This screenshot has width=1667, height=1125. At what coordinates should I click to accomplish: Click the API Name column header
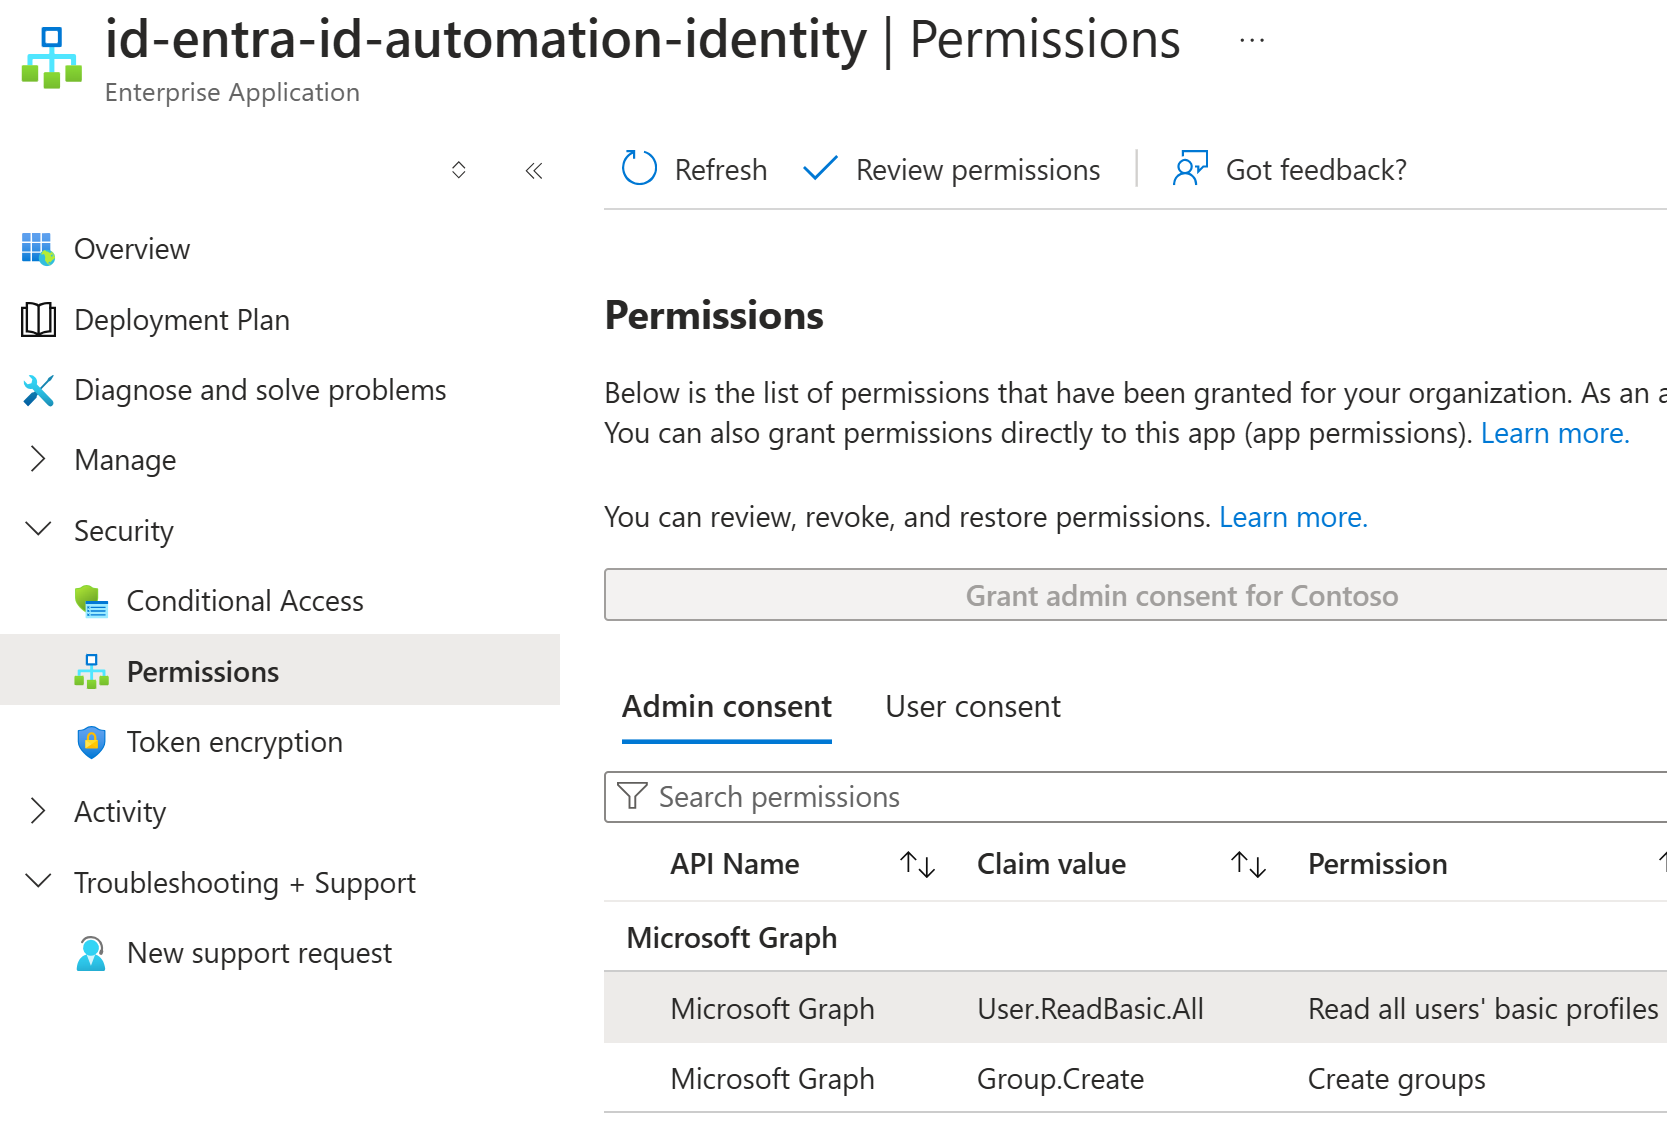[735, 864]
